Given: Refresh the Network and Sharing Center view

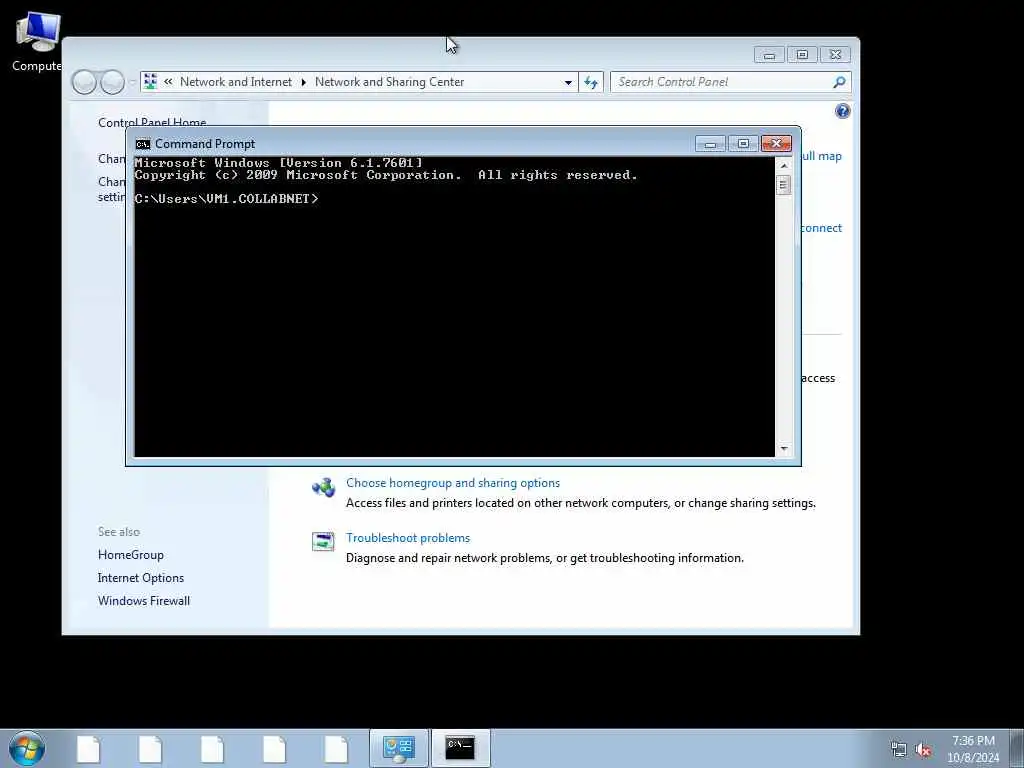Looking at the screenshot, I should (x=591, y=82).
